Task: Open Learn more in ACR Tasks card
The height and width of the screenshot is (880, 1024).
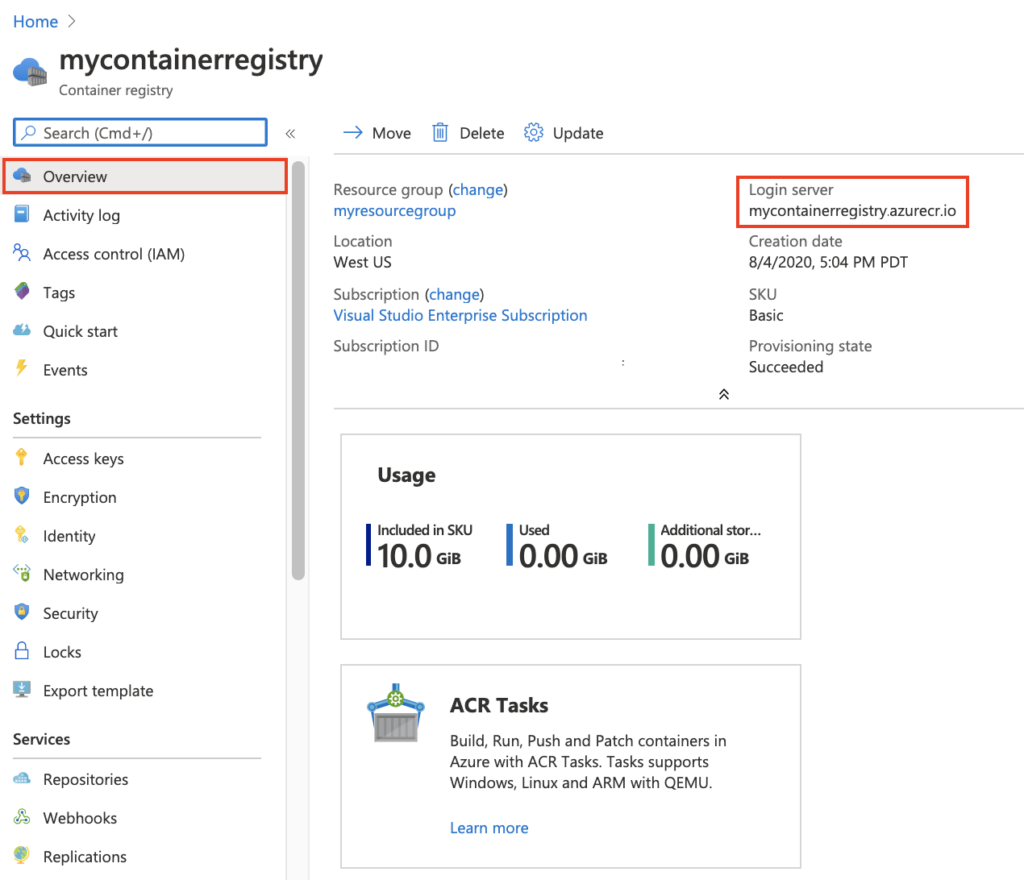Action: pos(489,827)
